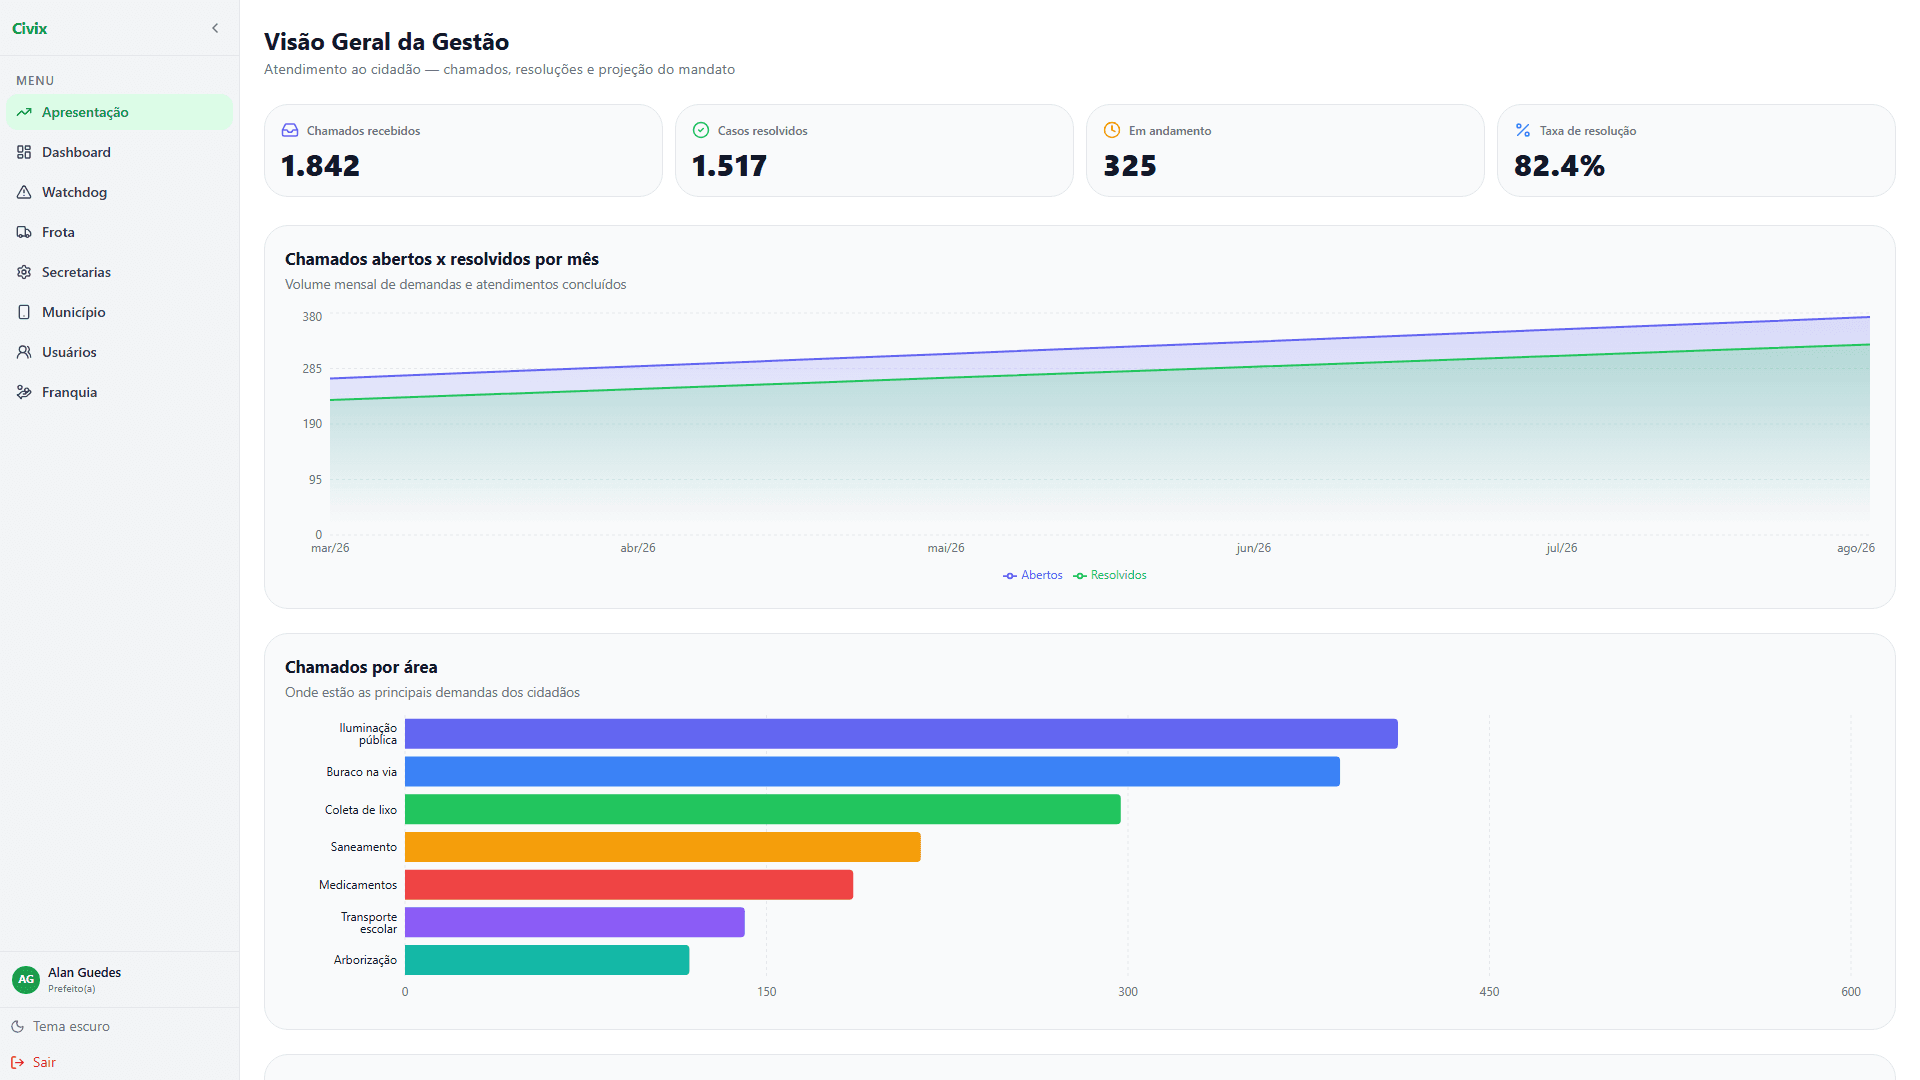The width and height of the screenshot is (1920, 1080).
Task: Select Frota in the sidebar
Action: (119, 232)
